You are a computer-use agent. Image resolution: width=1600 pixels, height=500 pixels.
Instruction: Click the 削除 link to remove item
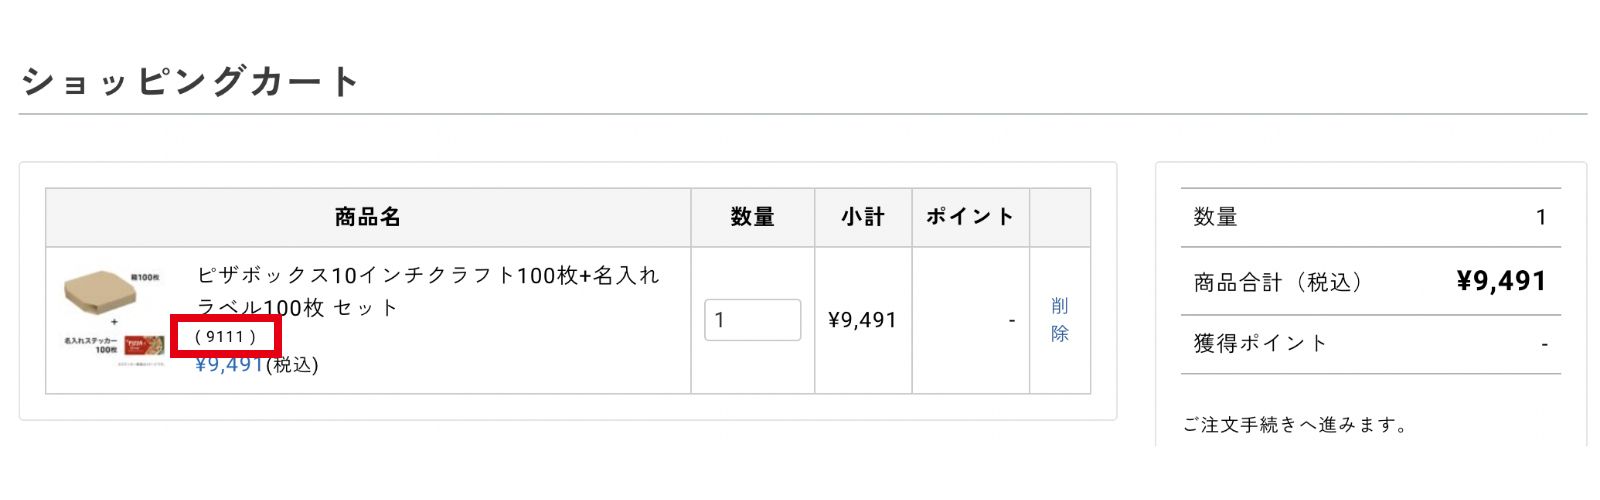[x=1059, y=320]
